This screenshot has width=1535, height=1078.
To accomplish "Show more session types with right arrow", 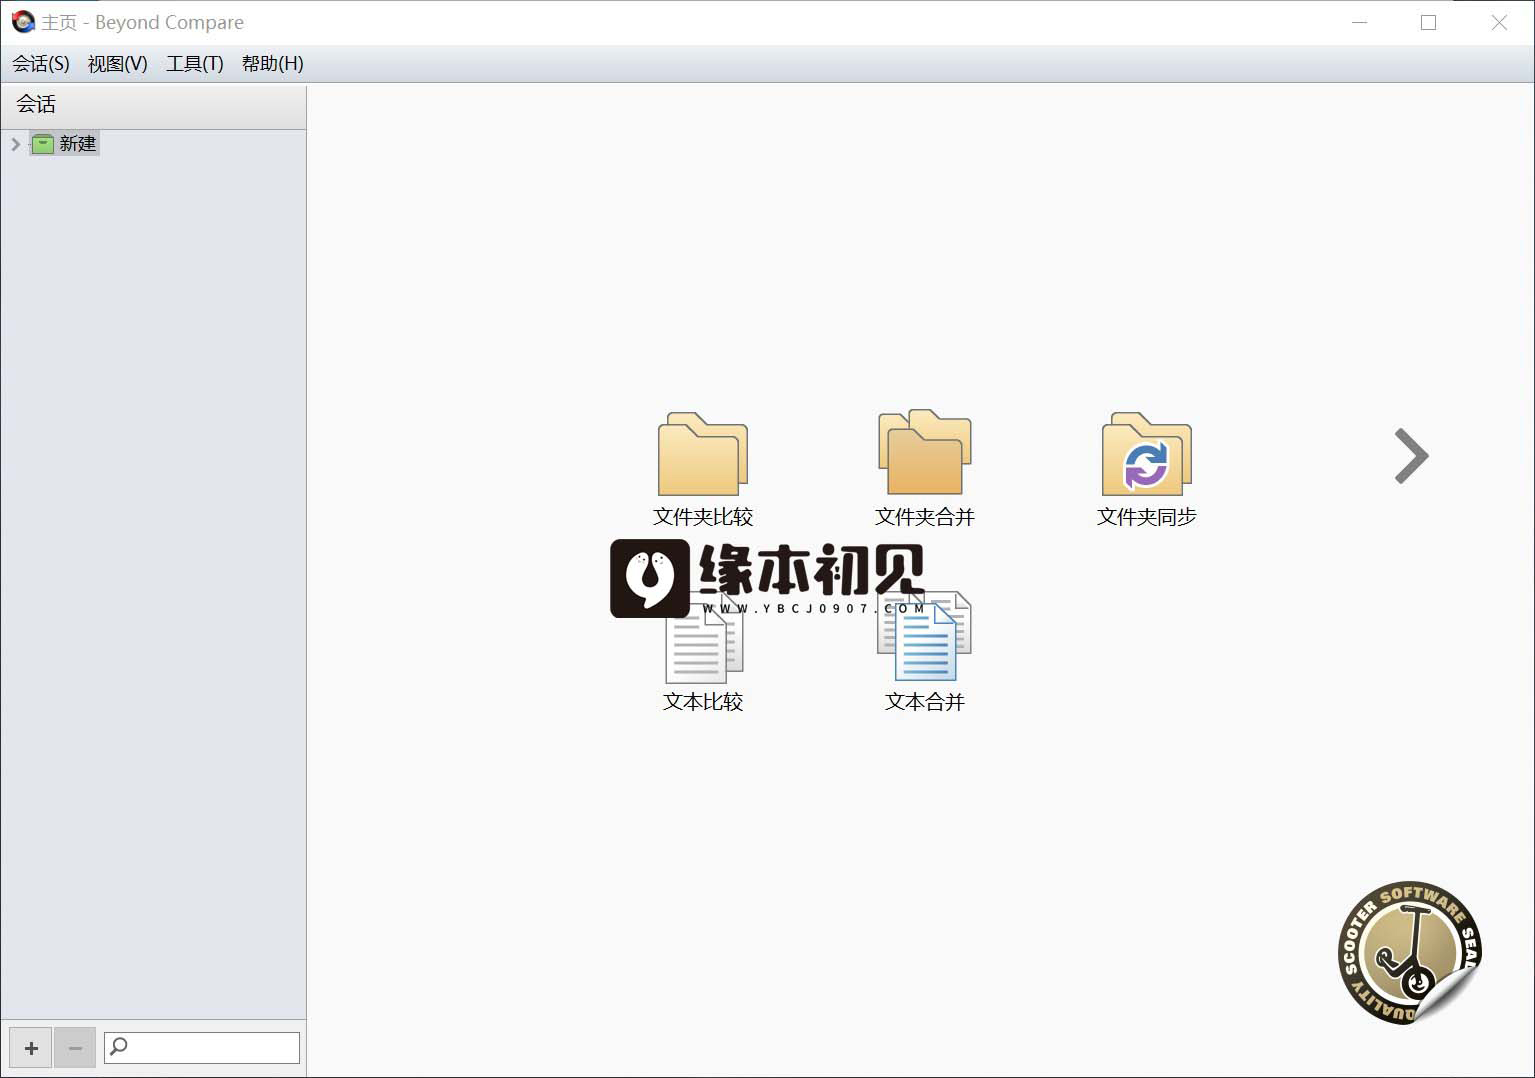I will 1411,456.
